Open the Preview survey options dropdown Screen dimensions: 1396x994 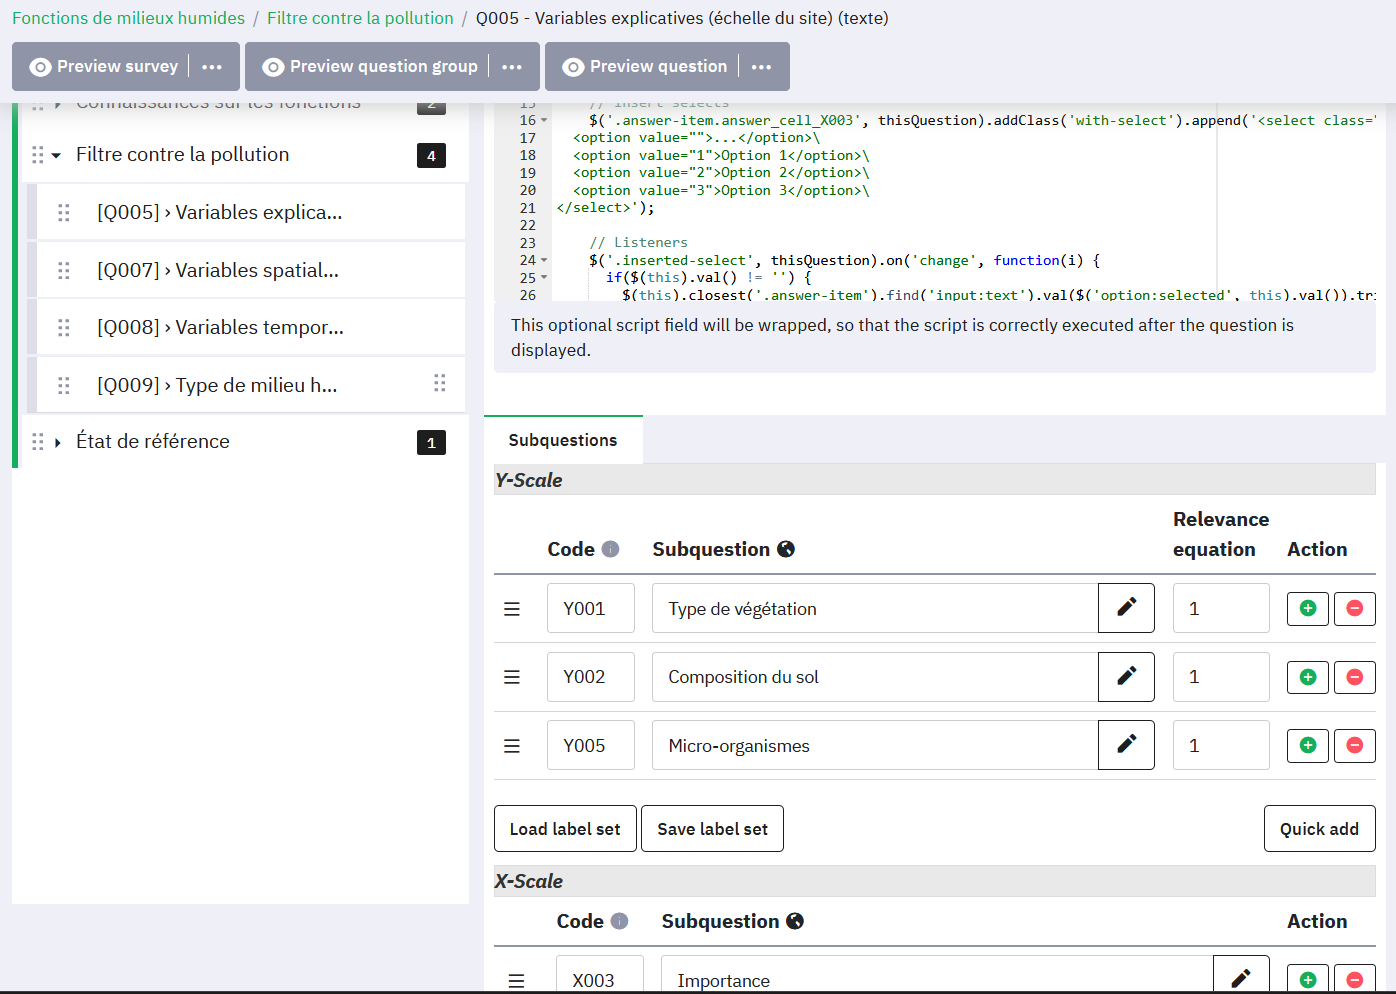[212, 67]
